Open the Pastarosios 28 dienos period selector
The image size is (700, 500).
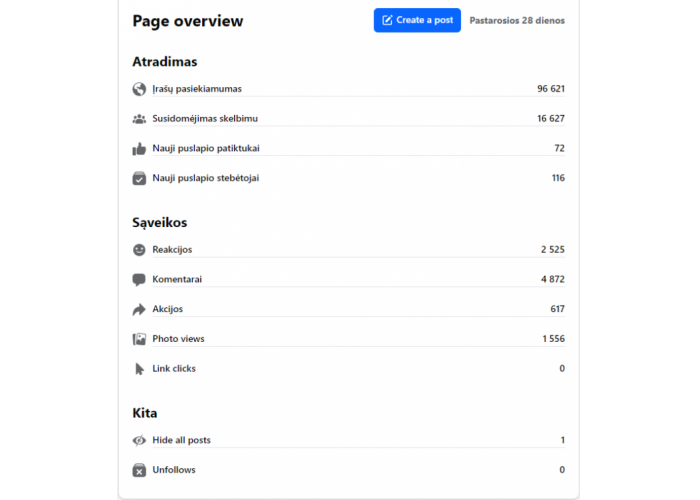point(517,21)
